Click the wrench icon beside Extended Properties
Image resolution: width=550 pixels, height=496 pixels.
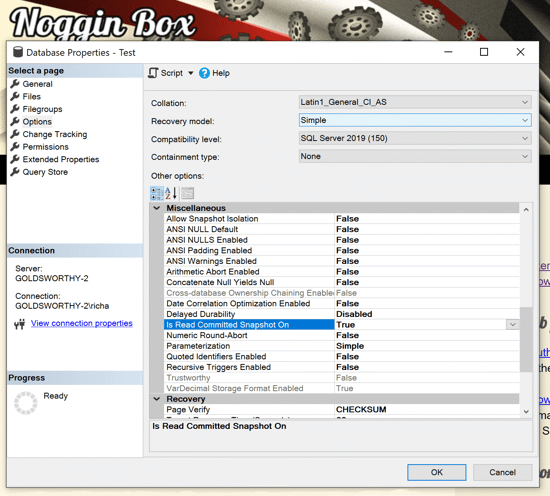15,159
